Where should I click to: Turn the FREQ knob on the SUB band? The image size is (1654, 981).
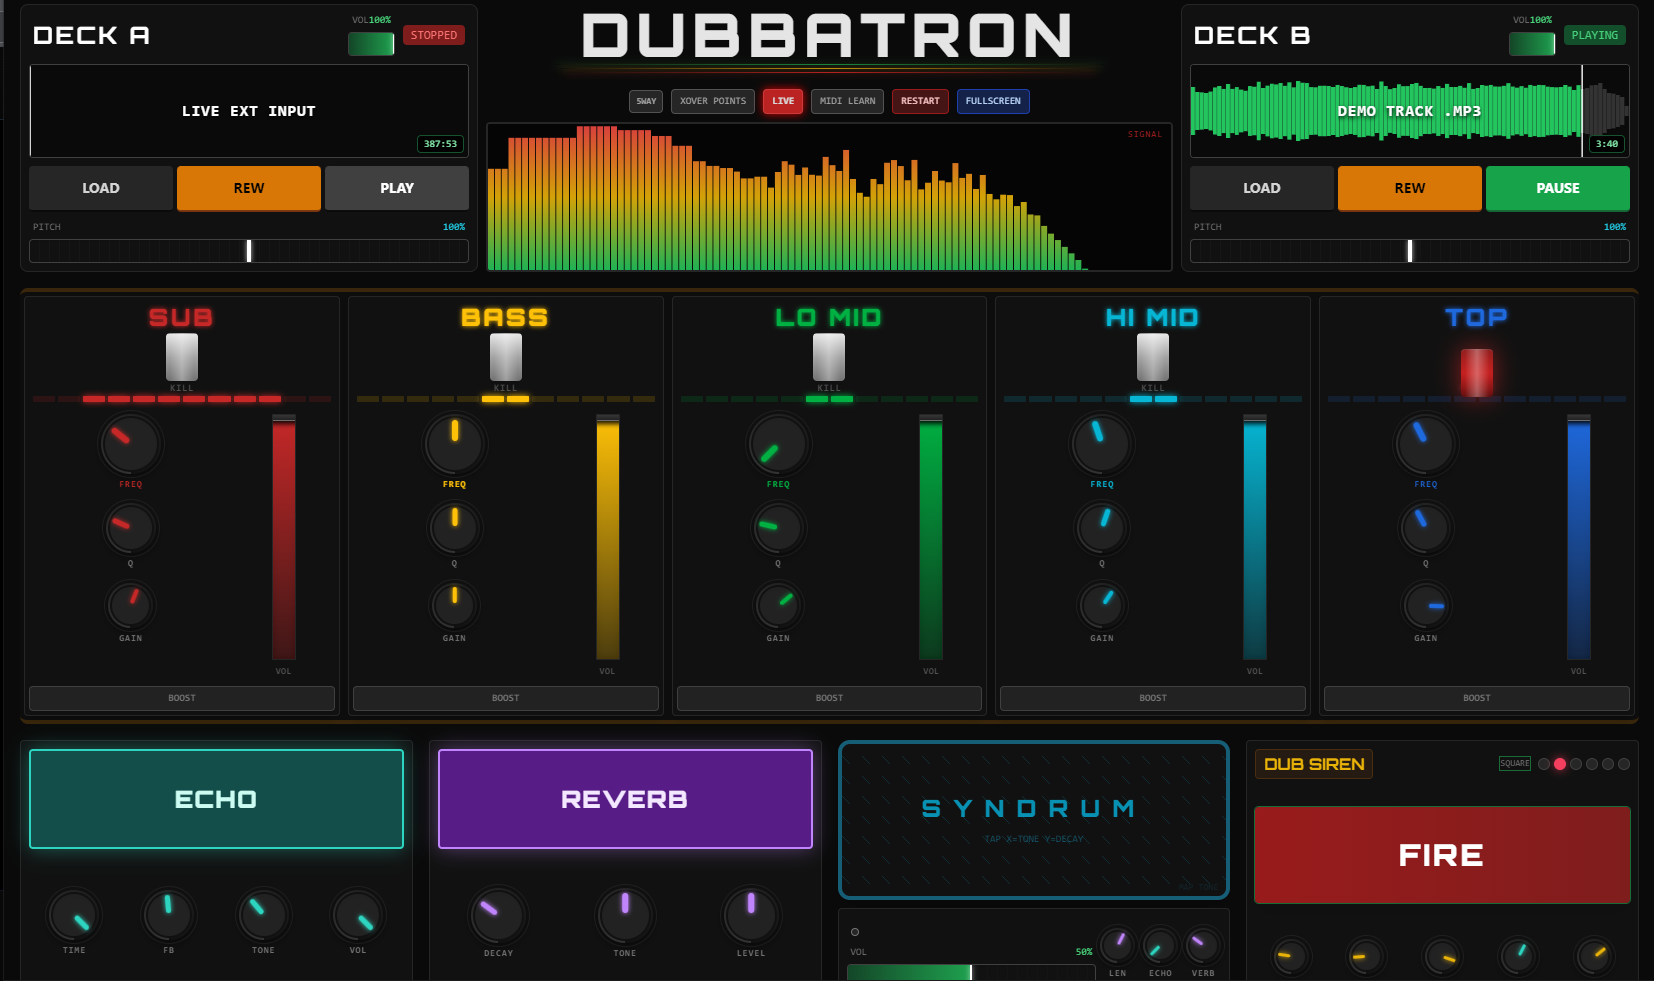pyautogui.click(x=130, y=443)
